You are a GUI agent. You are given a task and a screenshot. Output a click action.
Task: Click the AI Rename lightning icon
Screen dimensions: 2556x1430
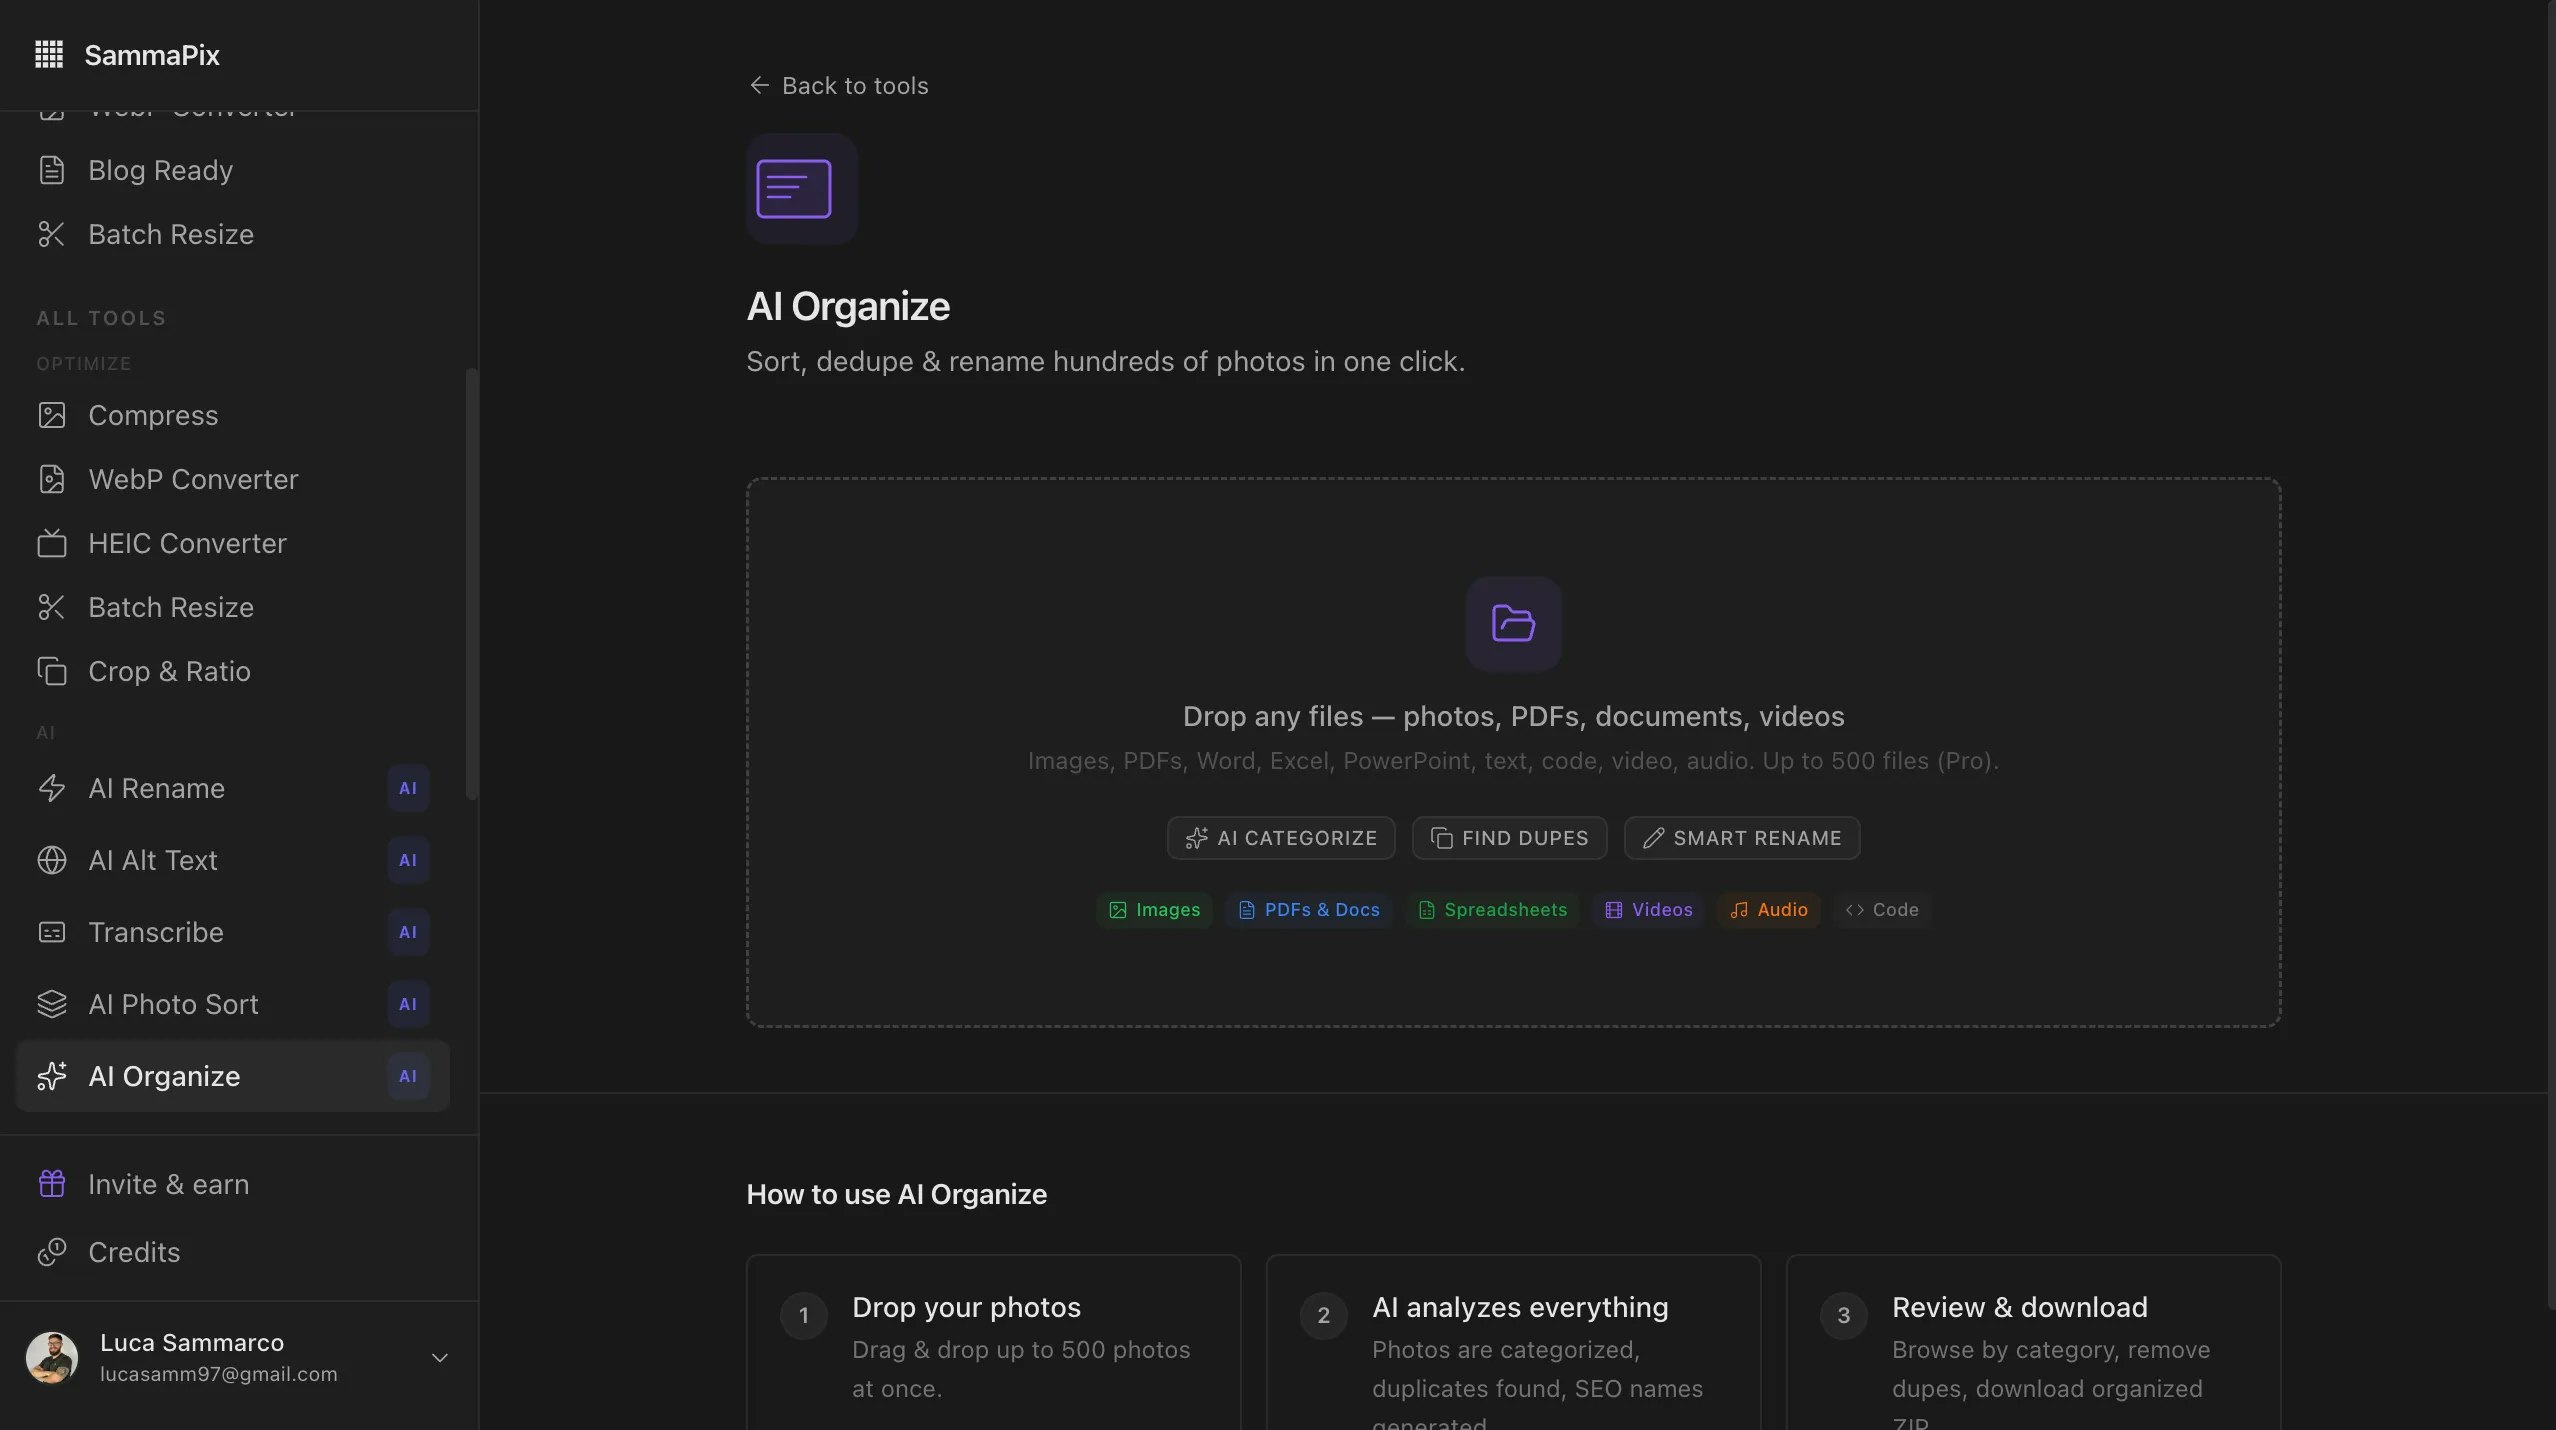52,788
